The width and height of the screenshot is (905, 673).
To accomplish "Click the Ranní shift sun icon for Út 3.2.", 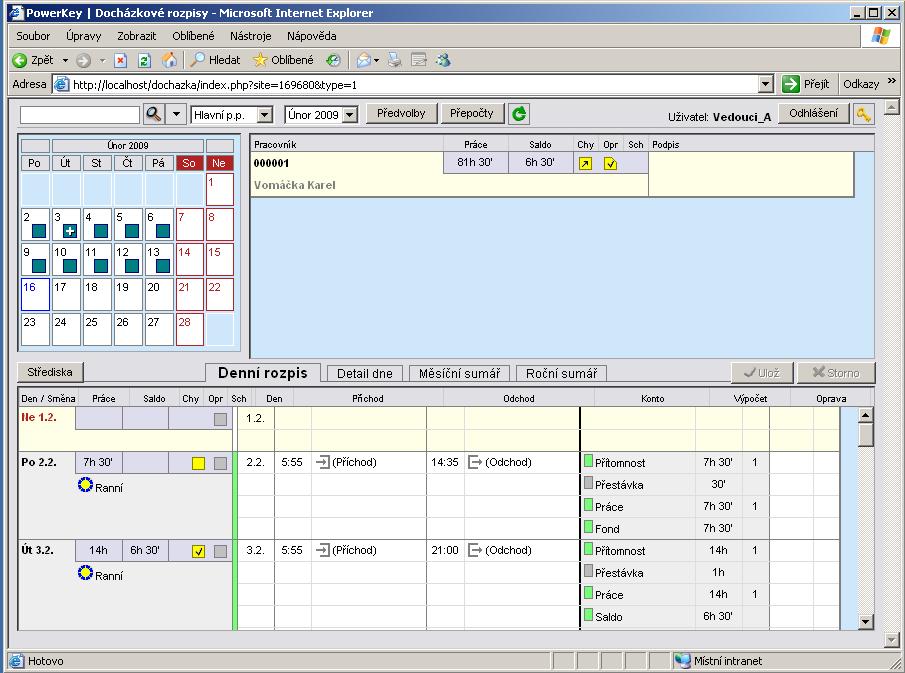I will 85,573.
